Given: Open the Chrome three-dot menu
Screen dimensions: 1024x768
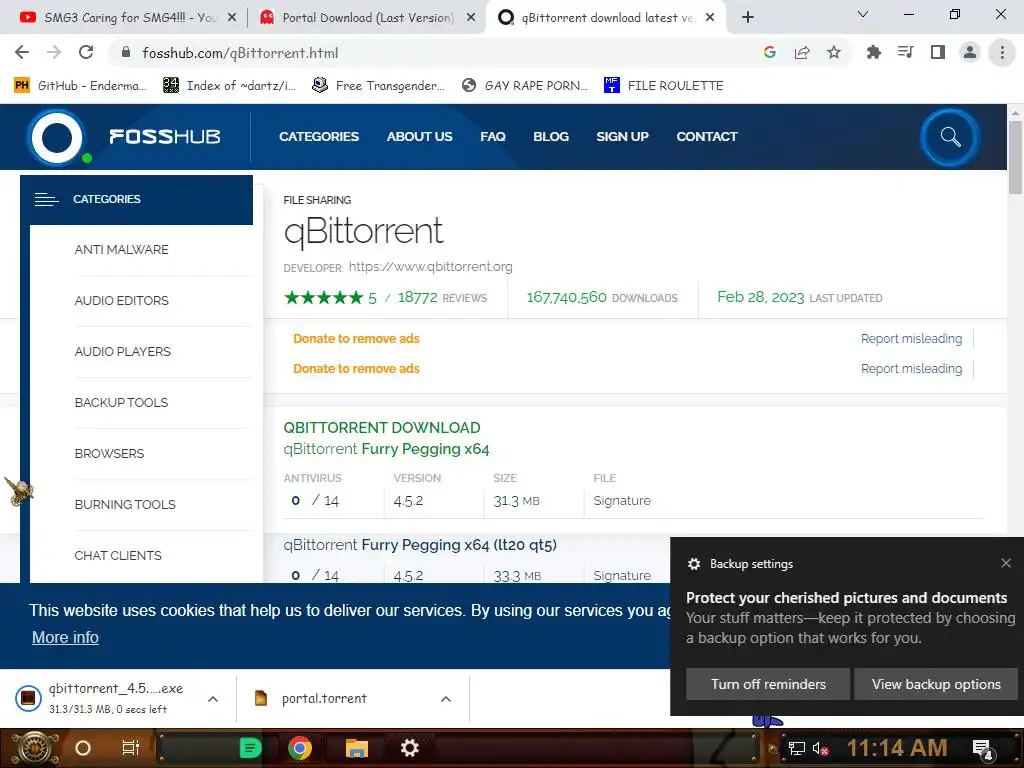Looking at the screenshot, I should [1002, 53].
